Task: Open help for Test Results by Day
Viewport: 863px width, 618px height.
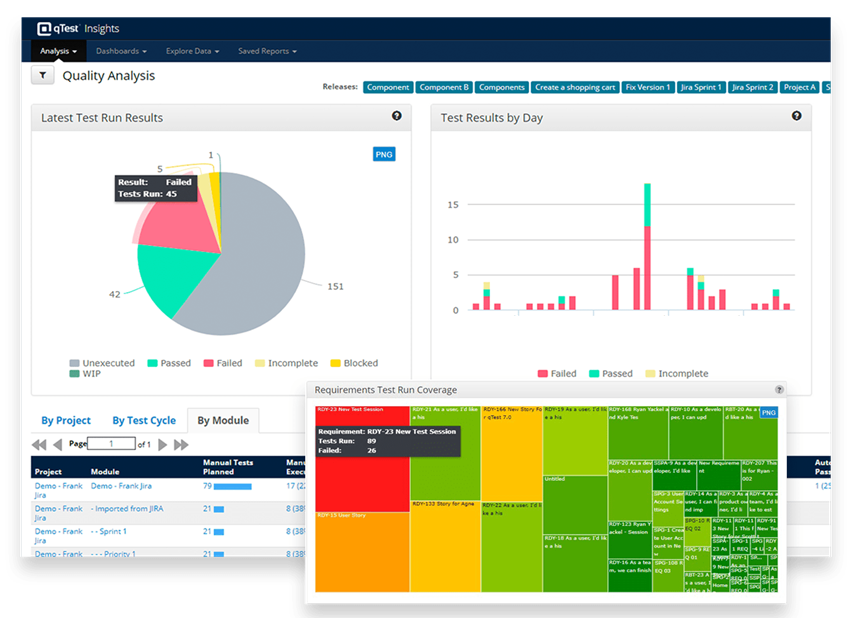Action: coord(797,116)
